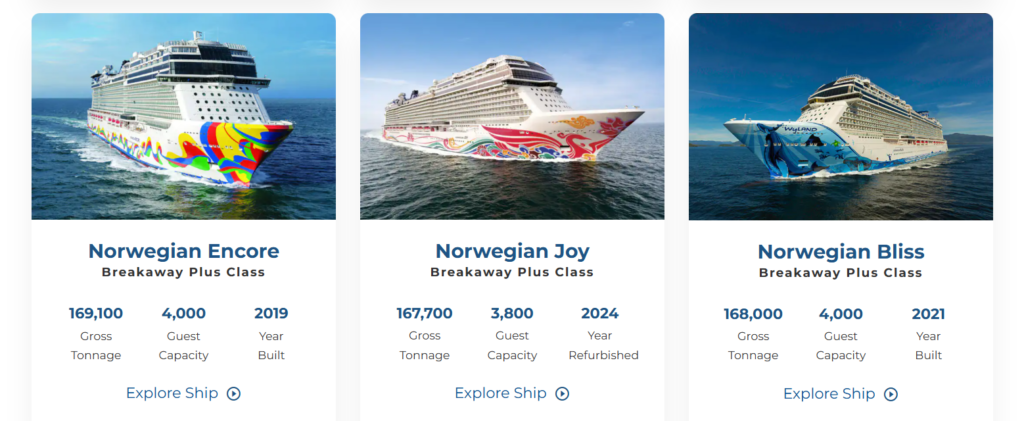Select the Norwegian Encore ship photo
The image size is (1024, 421).
pyautogui.click(x=183, y=116)
